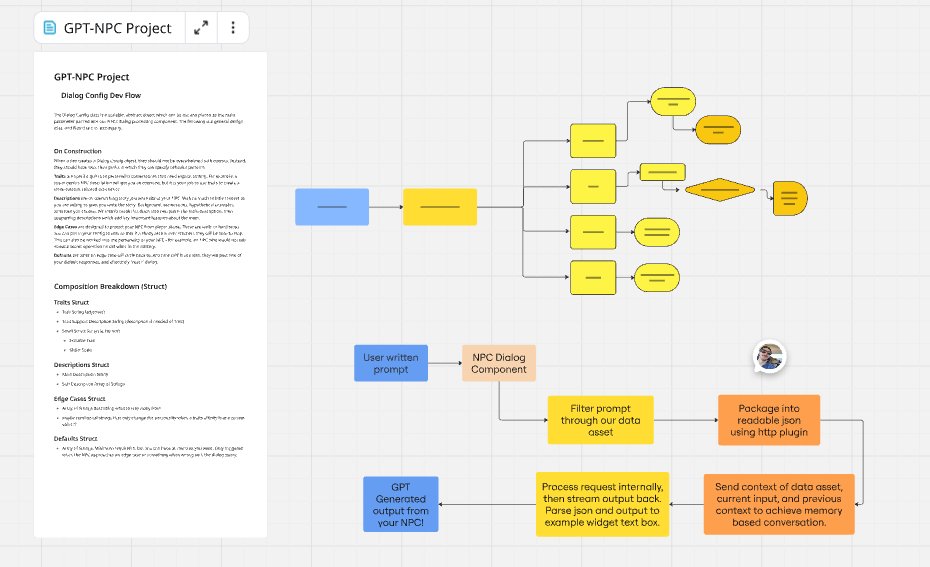930x567 pixels.
Task: Click the orange-yellow diamond decision shape
Action: pyautogui.click(x=719, y=190)
